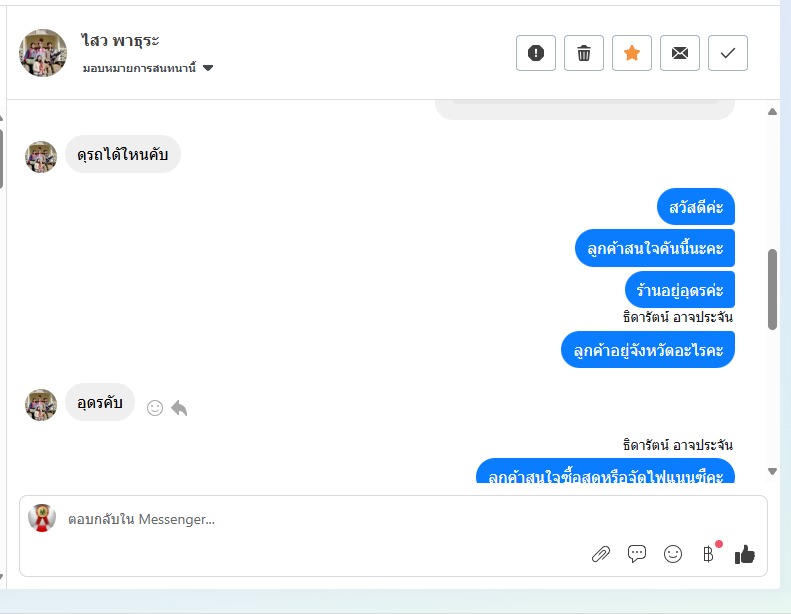
Task: Open saved replies speech bubble icon
Action: click(x=637, y=554)
